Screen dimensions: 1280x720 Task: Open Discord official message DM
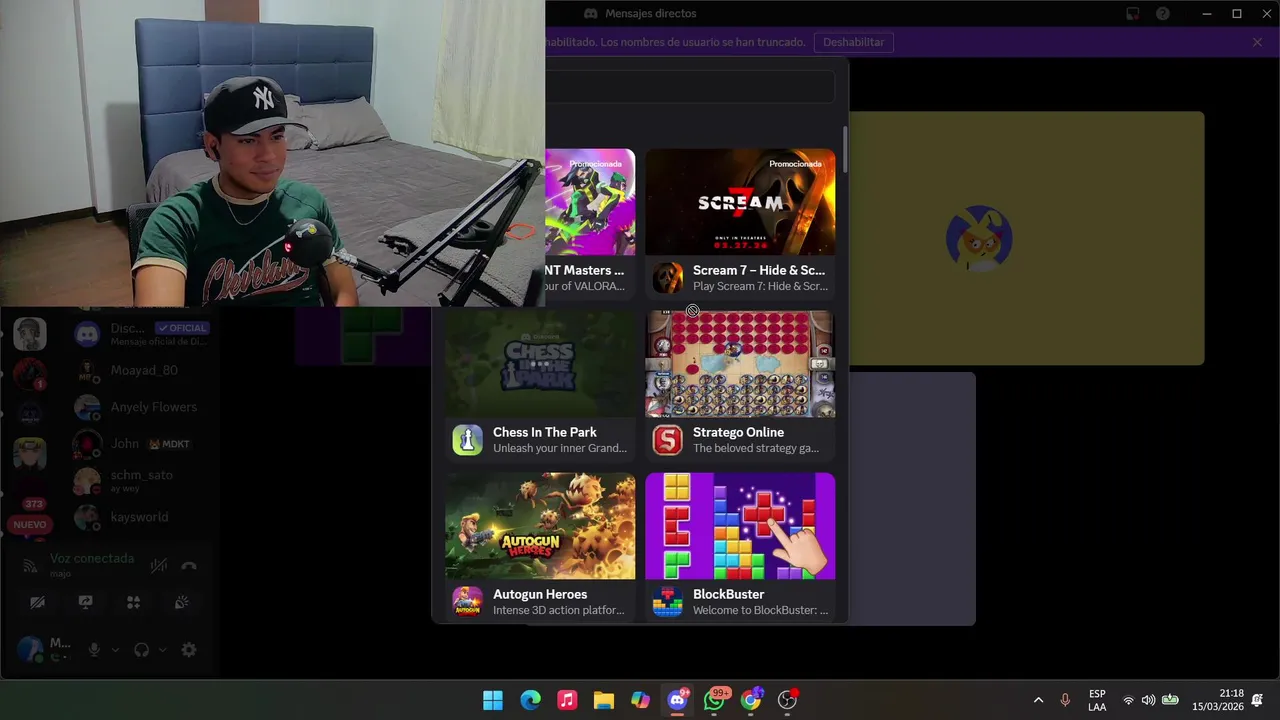(x=144, y=334)
